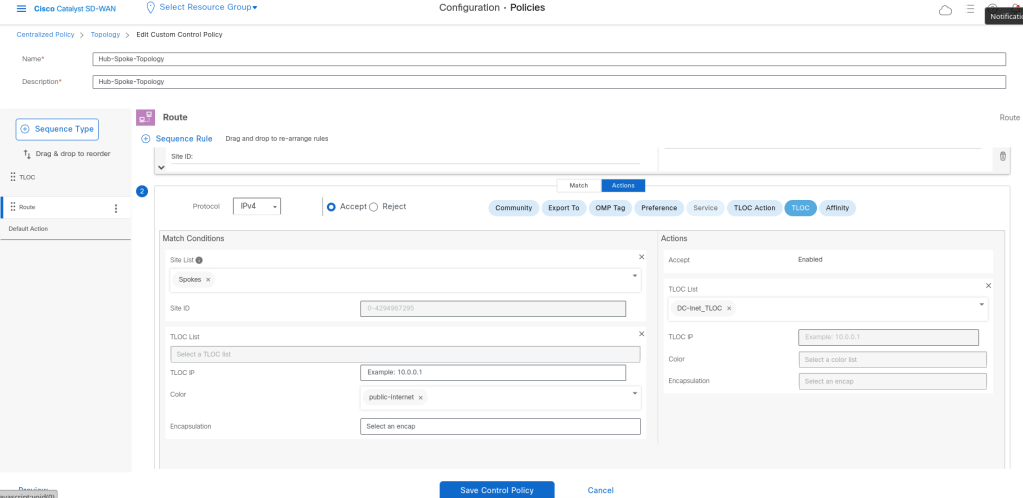The width and height of the screenshot is (1023, 498).
Task: Add a new Sequence Type
Action: coord(57,129)
